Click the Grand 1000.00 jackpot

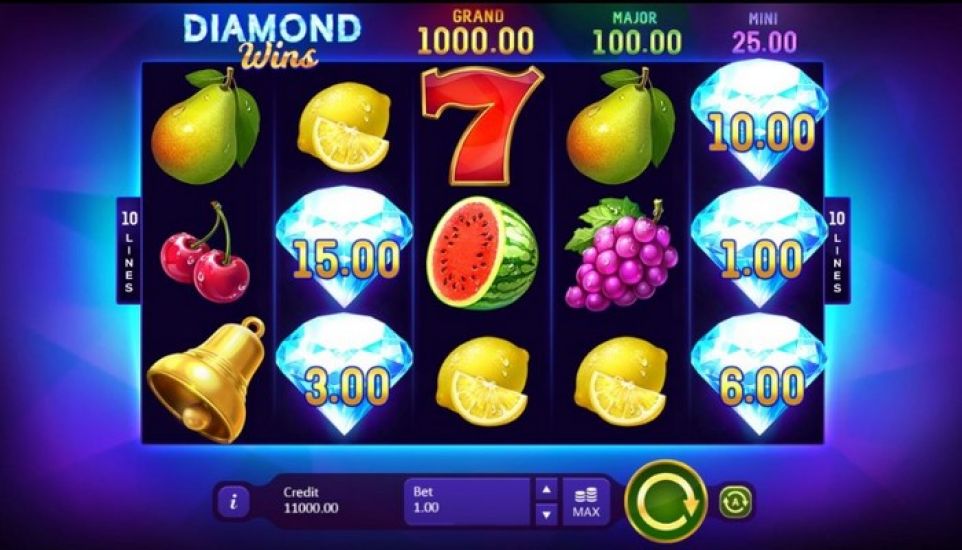coord(476,33)
